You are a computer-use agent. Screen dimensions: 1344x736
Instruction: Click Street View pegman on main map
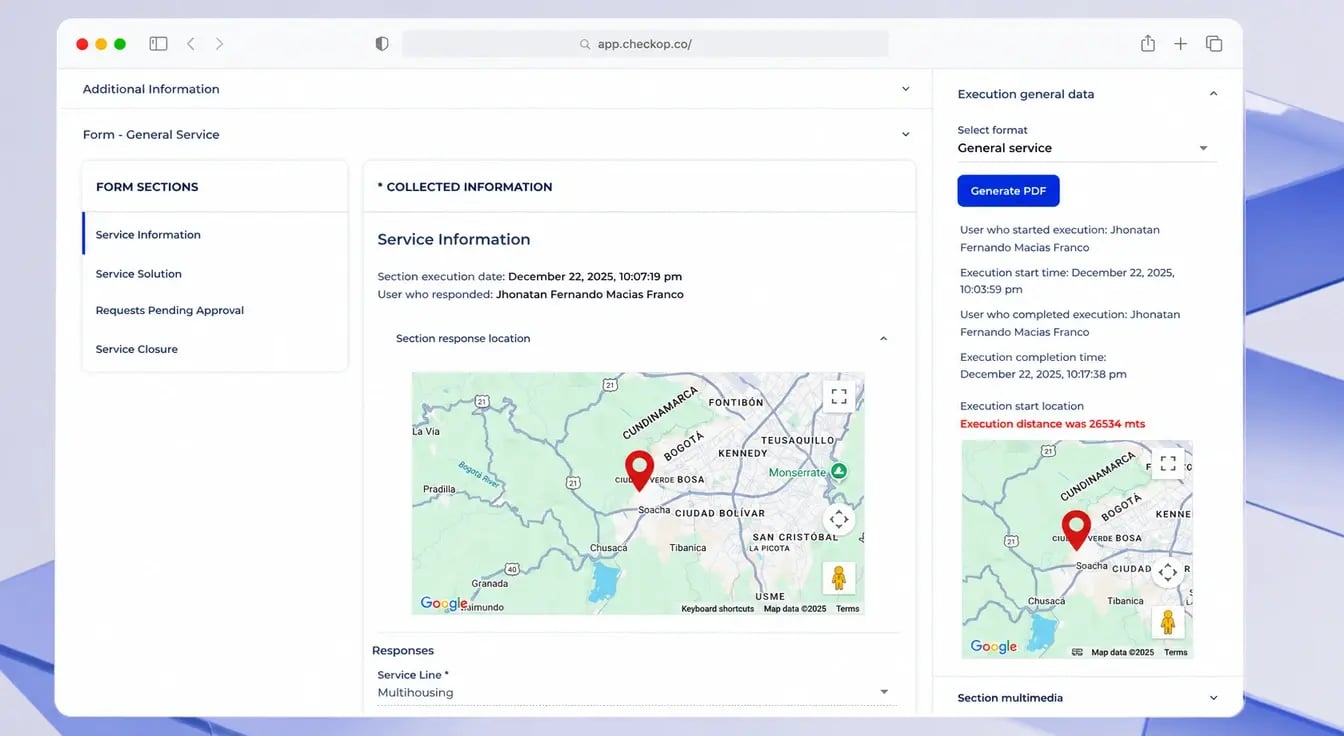tap(839, 578)
